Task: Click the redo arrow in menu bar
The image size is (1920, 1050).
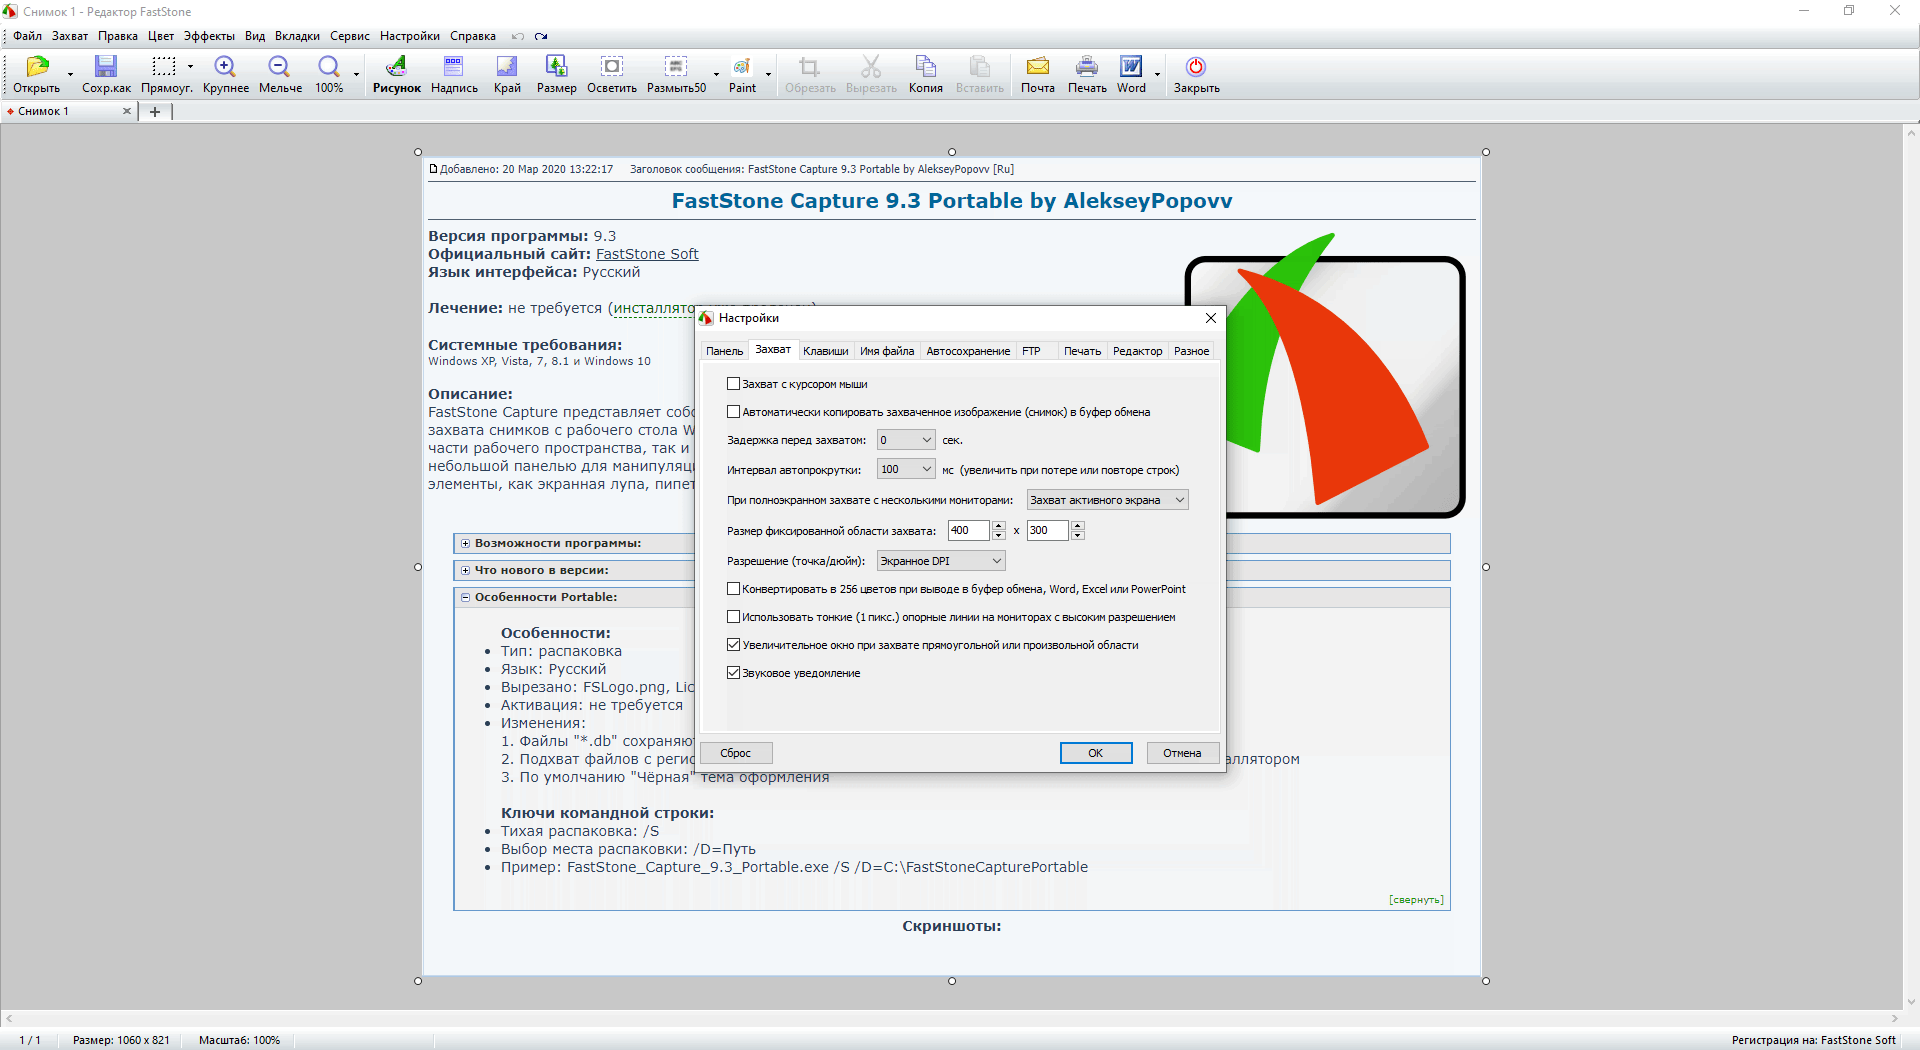Action: click(541, 36)
